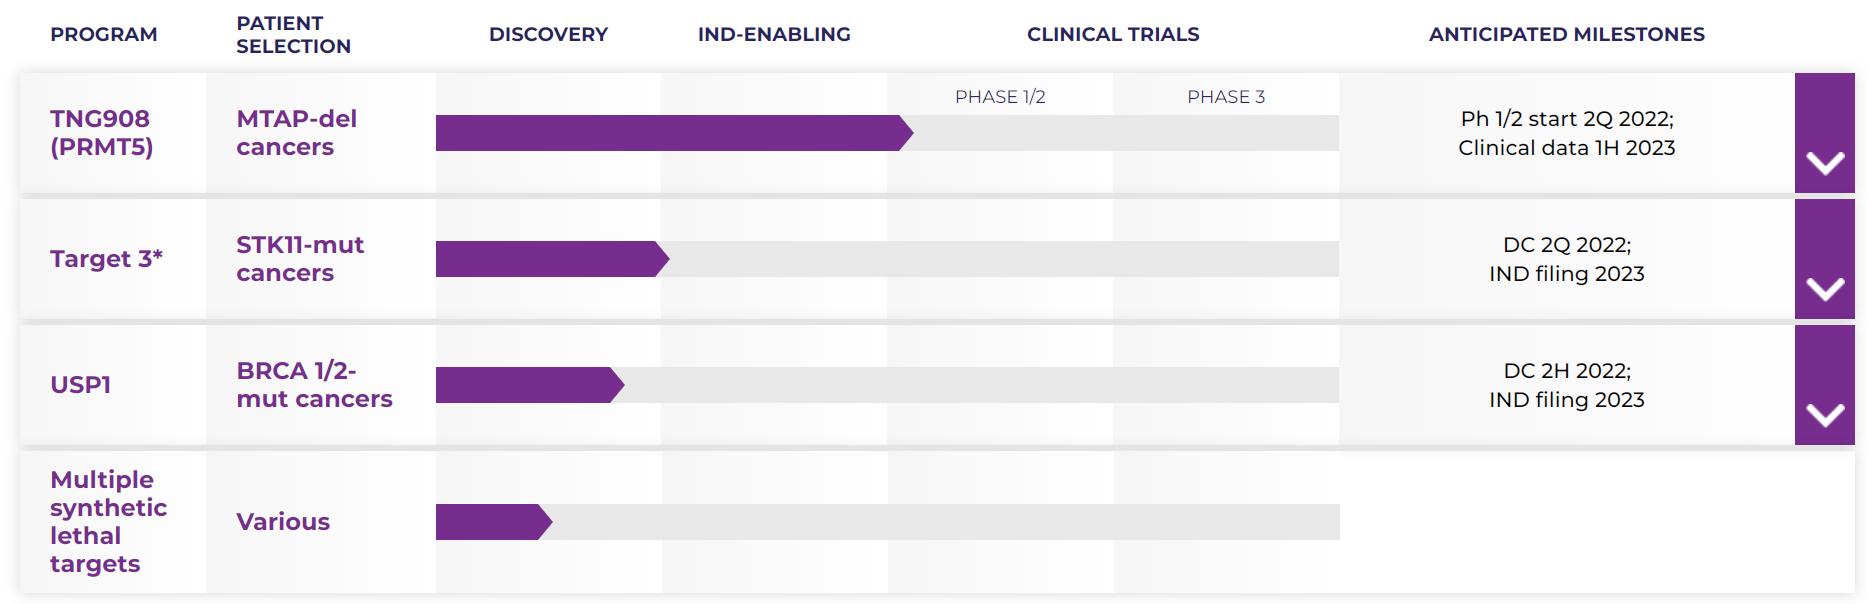This screenshot has height=604, width=1870.
Task: Click the Multiple targets purple progress bar
Action: coord(492,522)
